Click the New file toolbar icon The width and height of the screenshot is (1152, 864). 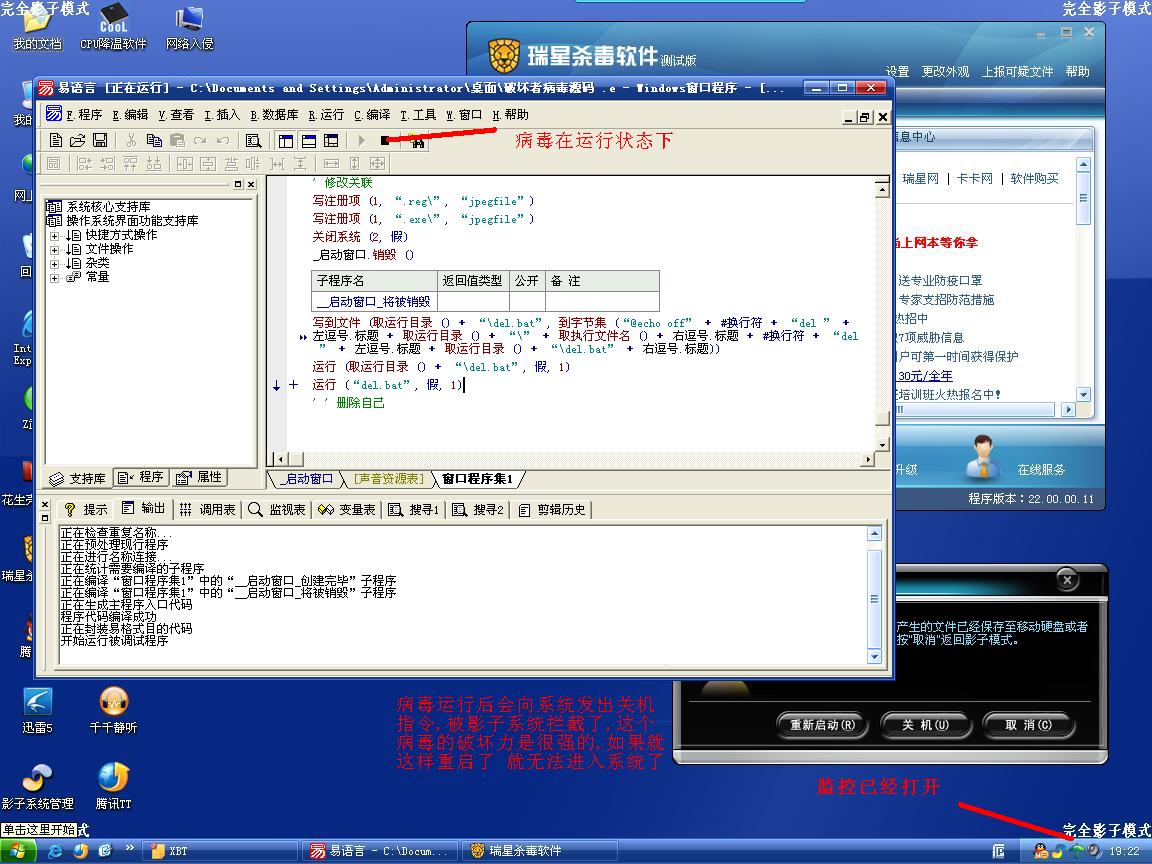coord(56,140)
